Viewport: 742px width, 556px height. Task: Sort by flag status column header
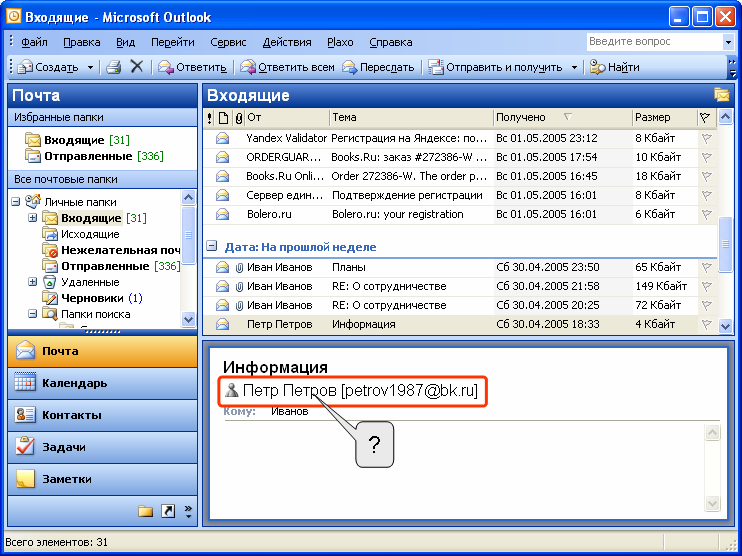pos(705,118)
